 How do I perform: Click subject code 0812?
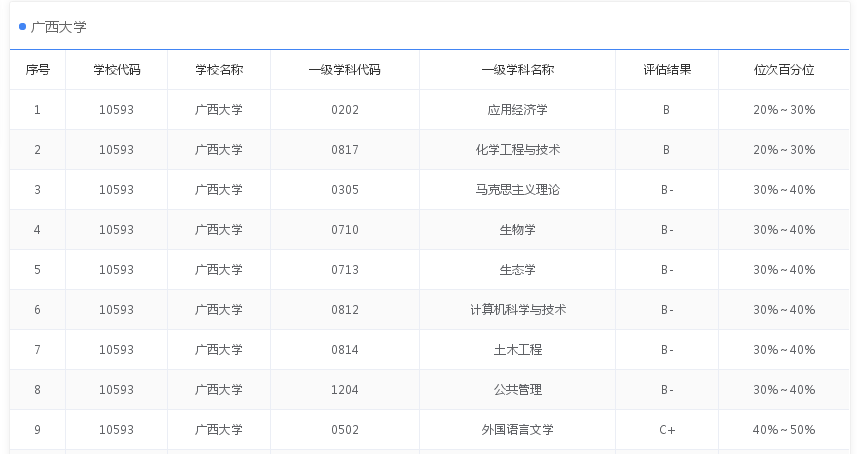[x=345, y=310]
